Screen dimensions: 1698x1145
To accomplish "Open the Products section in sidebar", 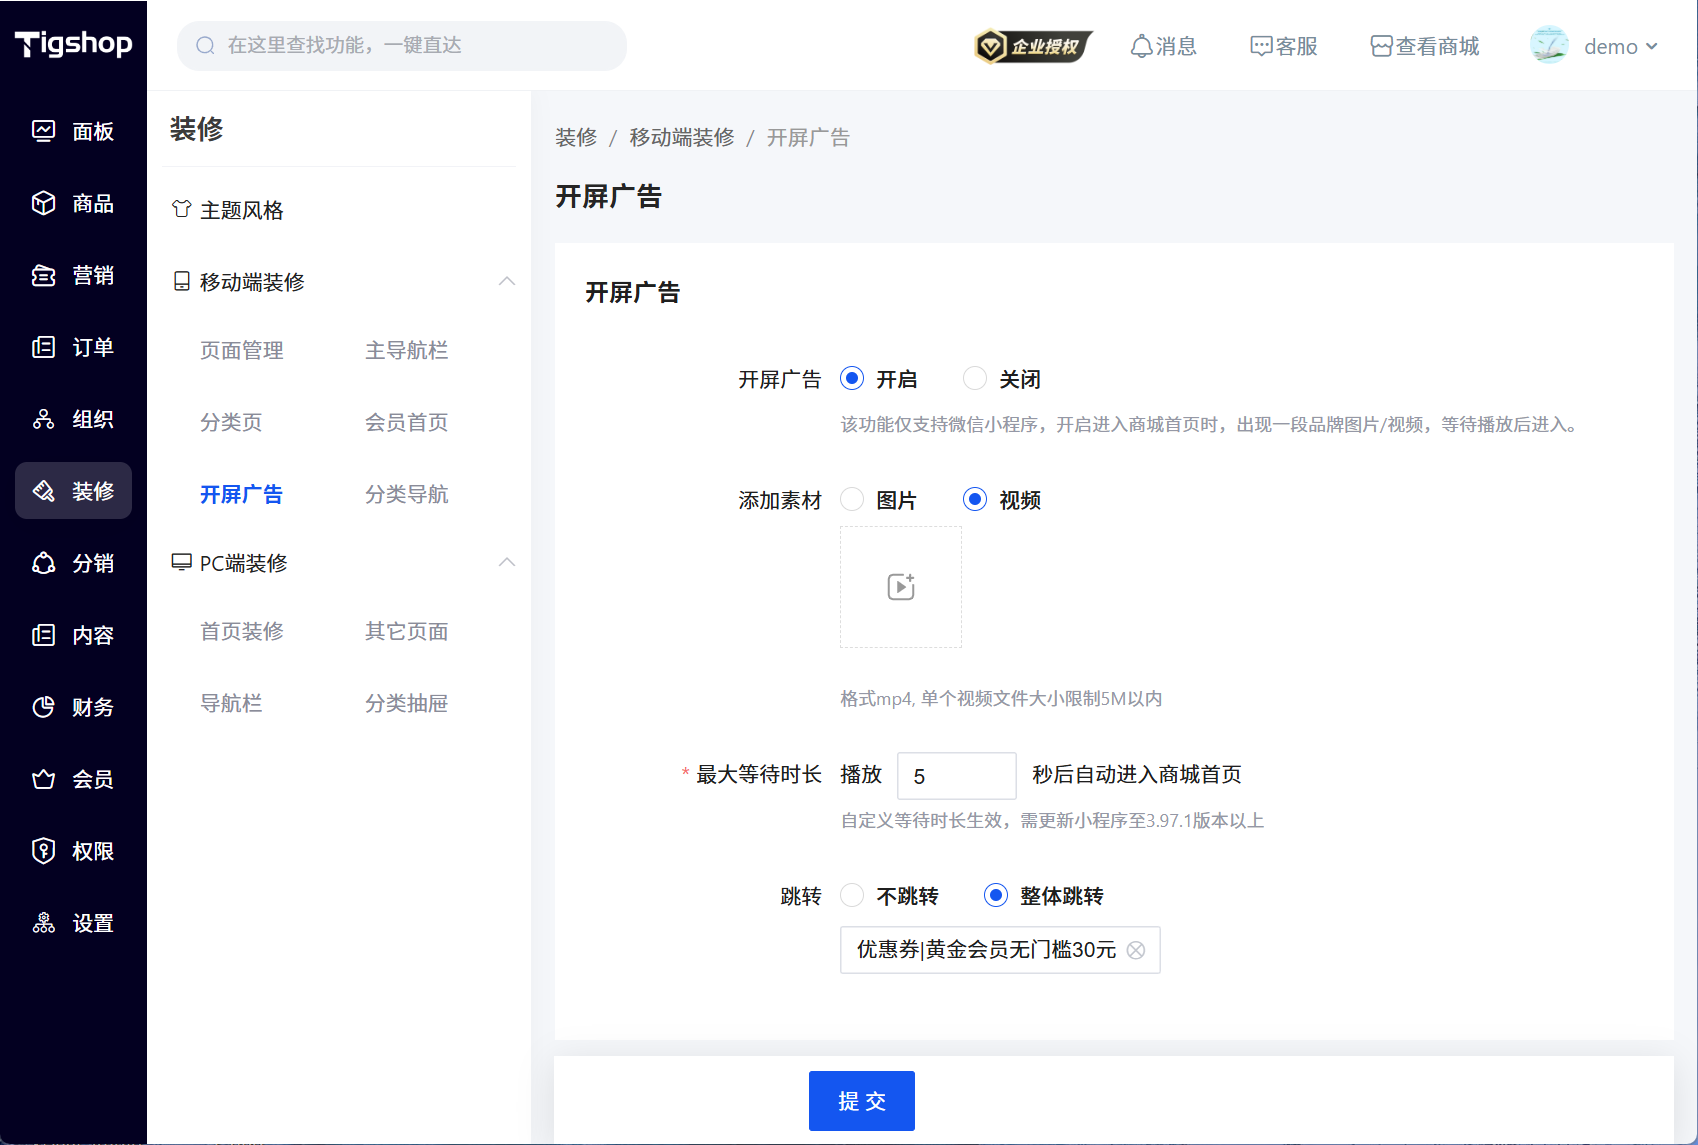I will click(73, 204).
